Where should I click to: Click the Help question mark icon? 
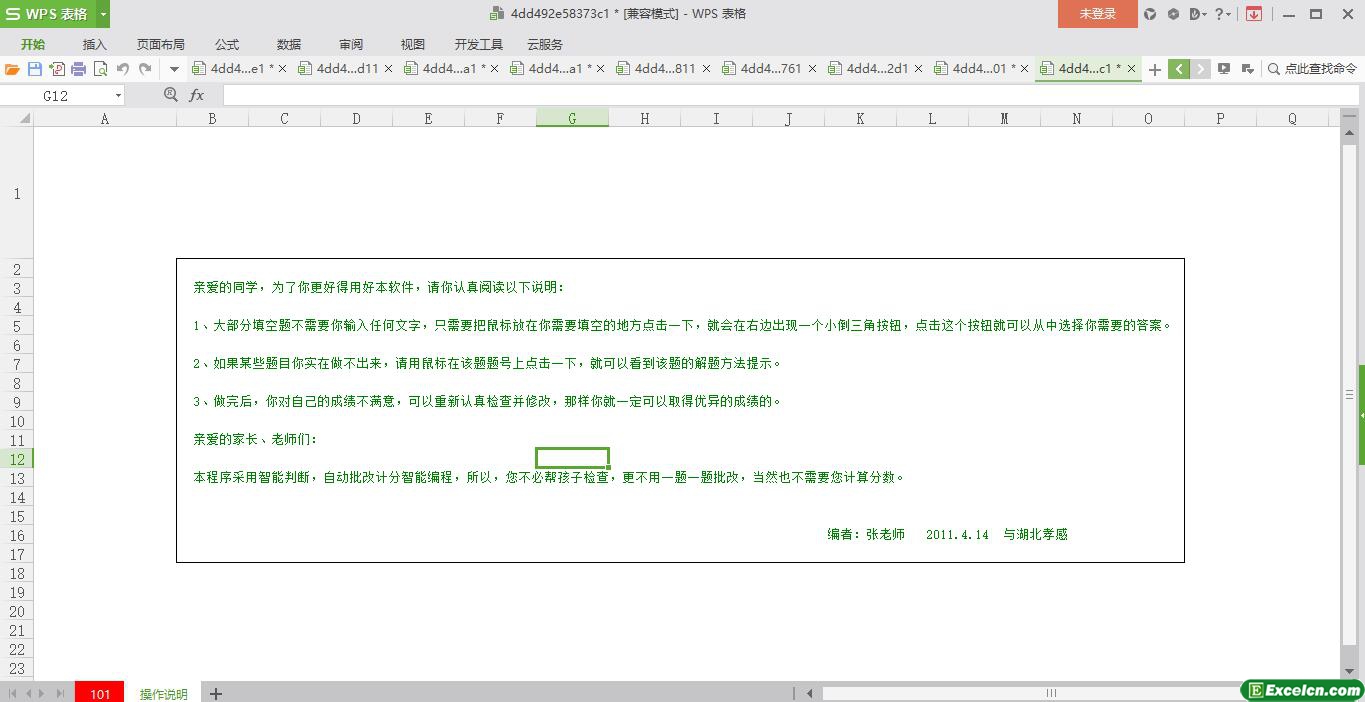click(x=1218, y=14)
